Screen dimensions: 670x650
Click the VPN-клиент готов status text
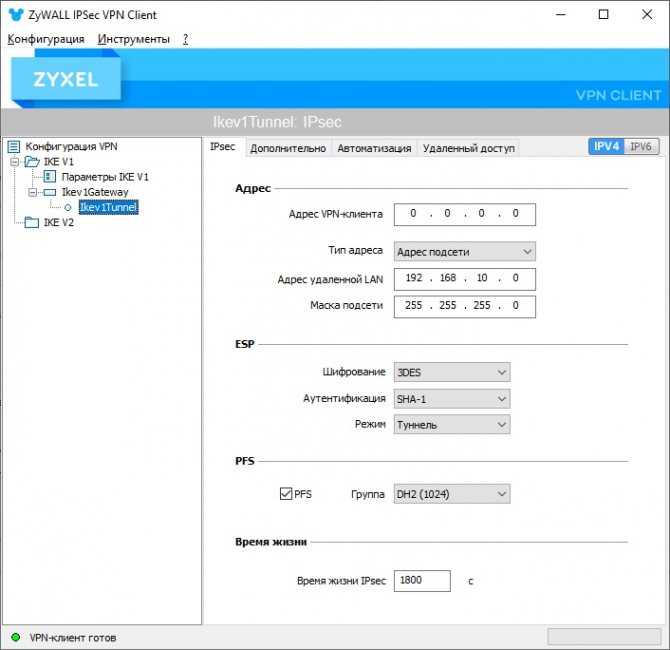point(73,637)
